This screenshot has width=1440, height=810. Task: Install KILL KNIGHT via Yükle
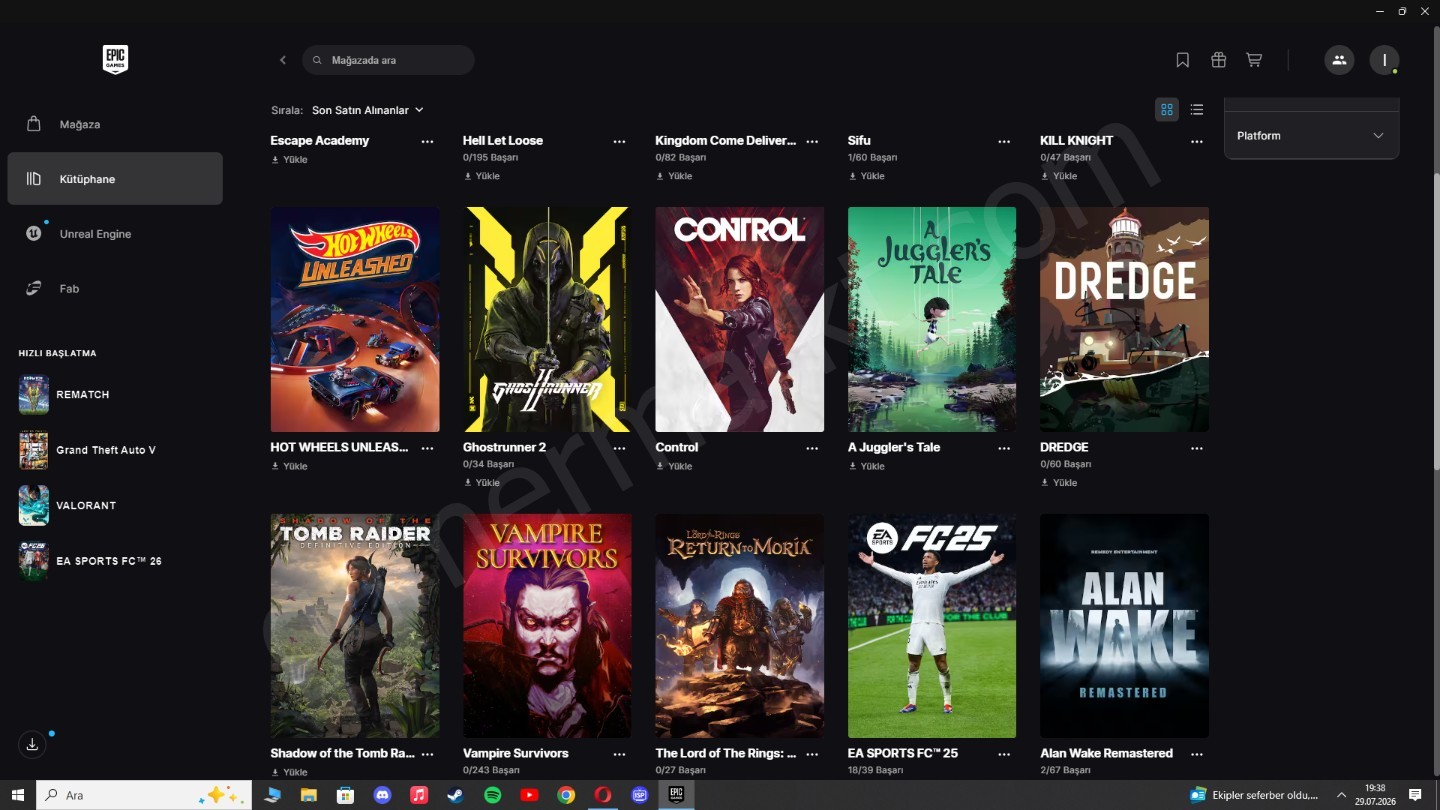[1059, 176]
